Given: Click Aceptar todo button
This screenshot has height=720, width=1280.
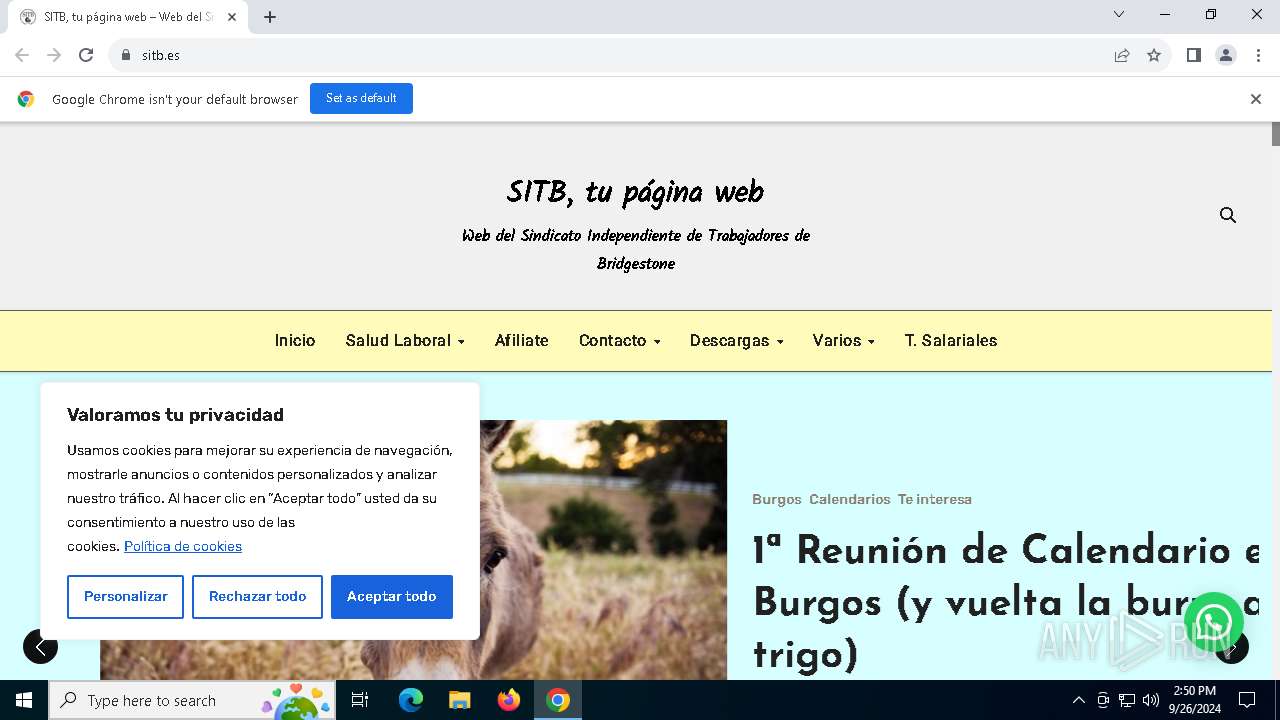Looking at the screenshot, I should tap(392, 596).
